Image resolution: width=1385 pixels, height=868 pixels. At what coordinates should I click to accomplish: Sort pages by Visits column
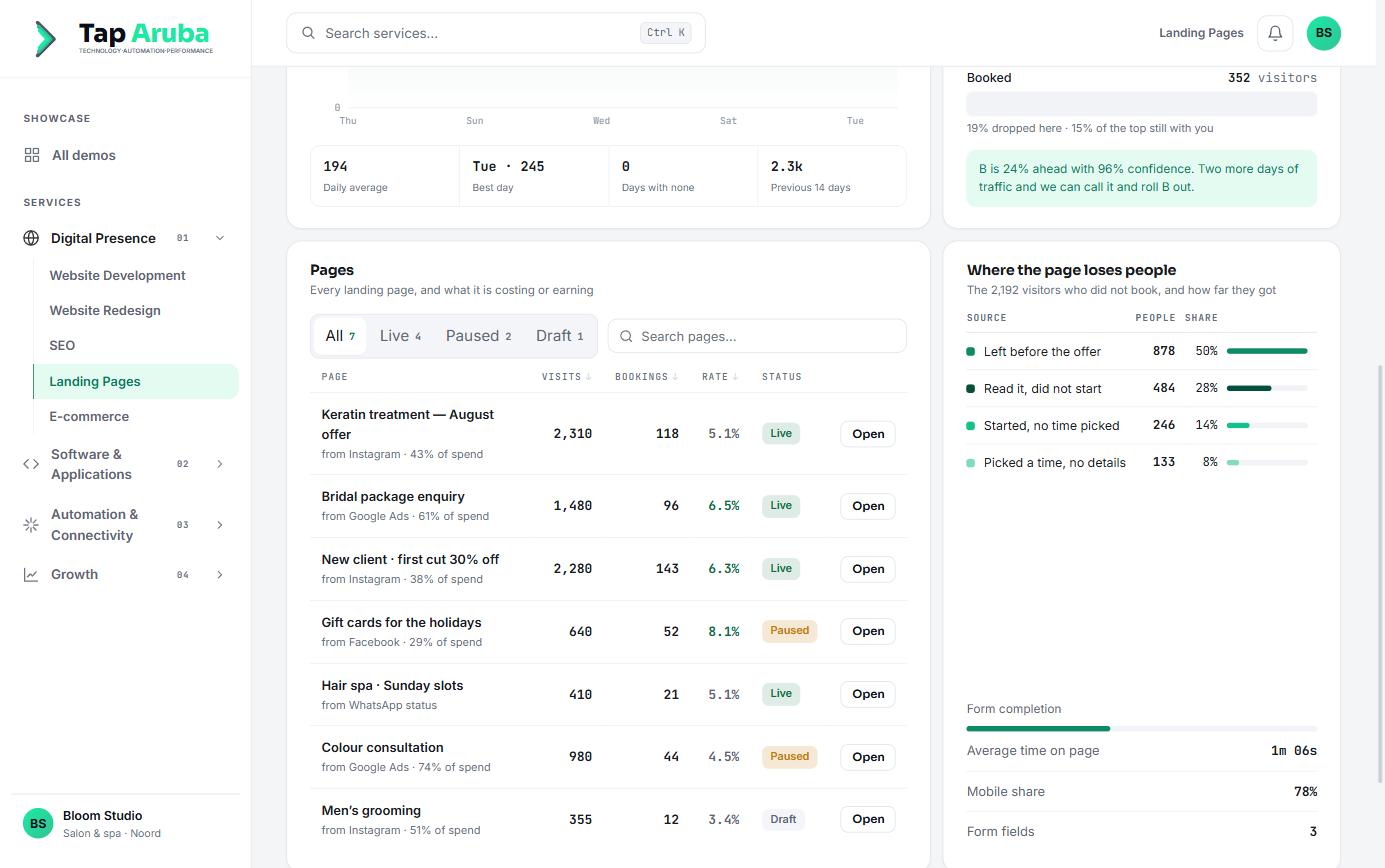(x=566, y=377)
